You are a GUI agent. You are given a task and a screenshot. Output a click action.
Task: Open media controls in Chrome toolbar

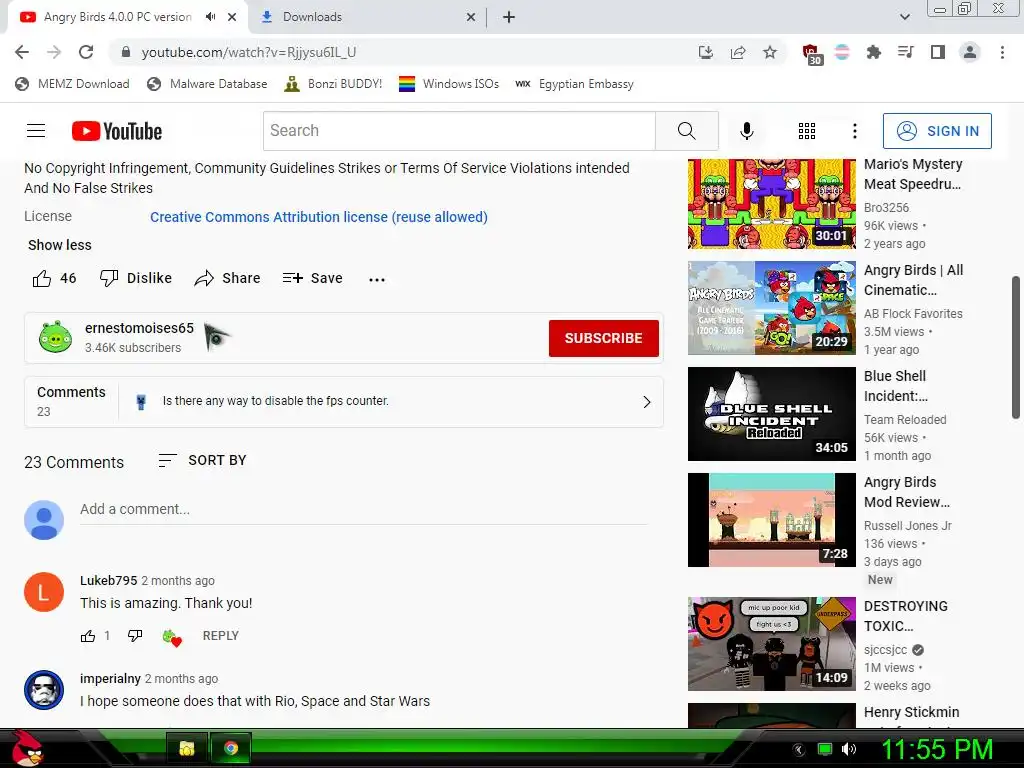coord(905,52)
